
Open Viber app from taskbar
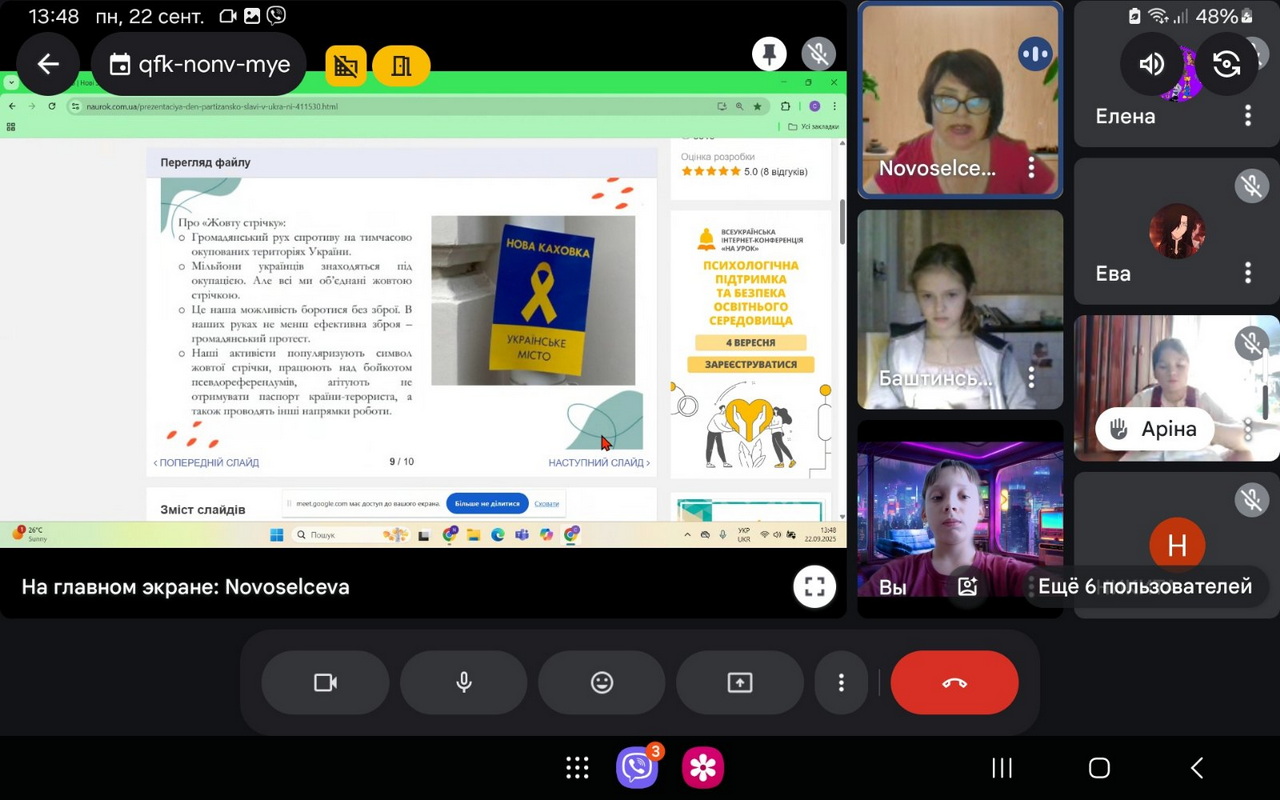coord(637,767)
